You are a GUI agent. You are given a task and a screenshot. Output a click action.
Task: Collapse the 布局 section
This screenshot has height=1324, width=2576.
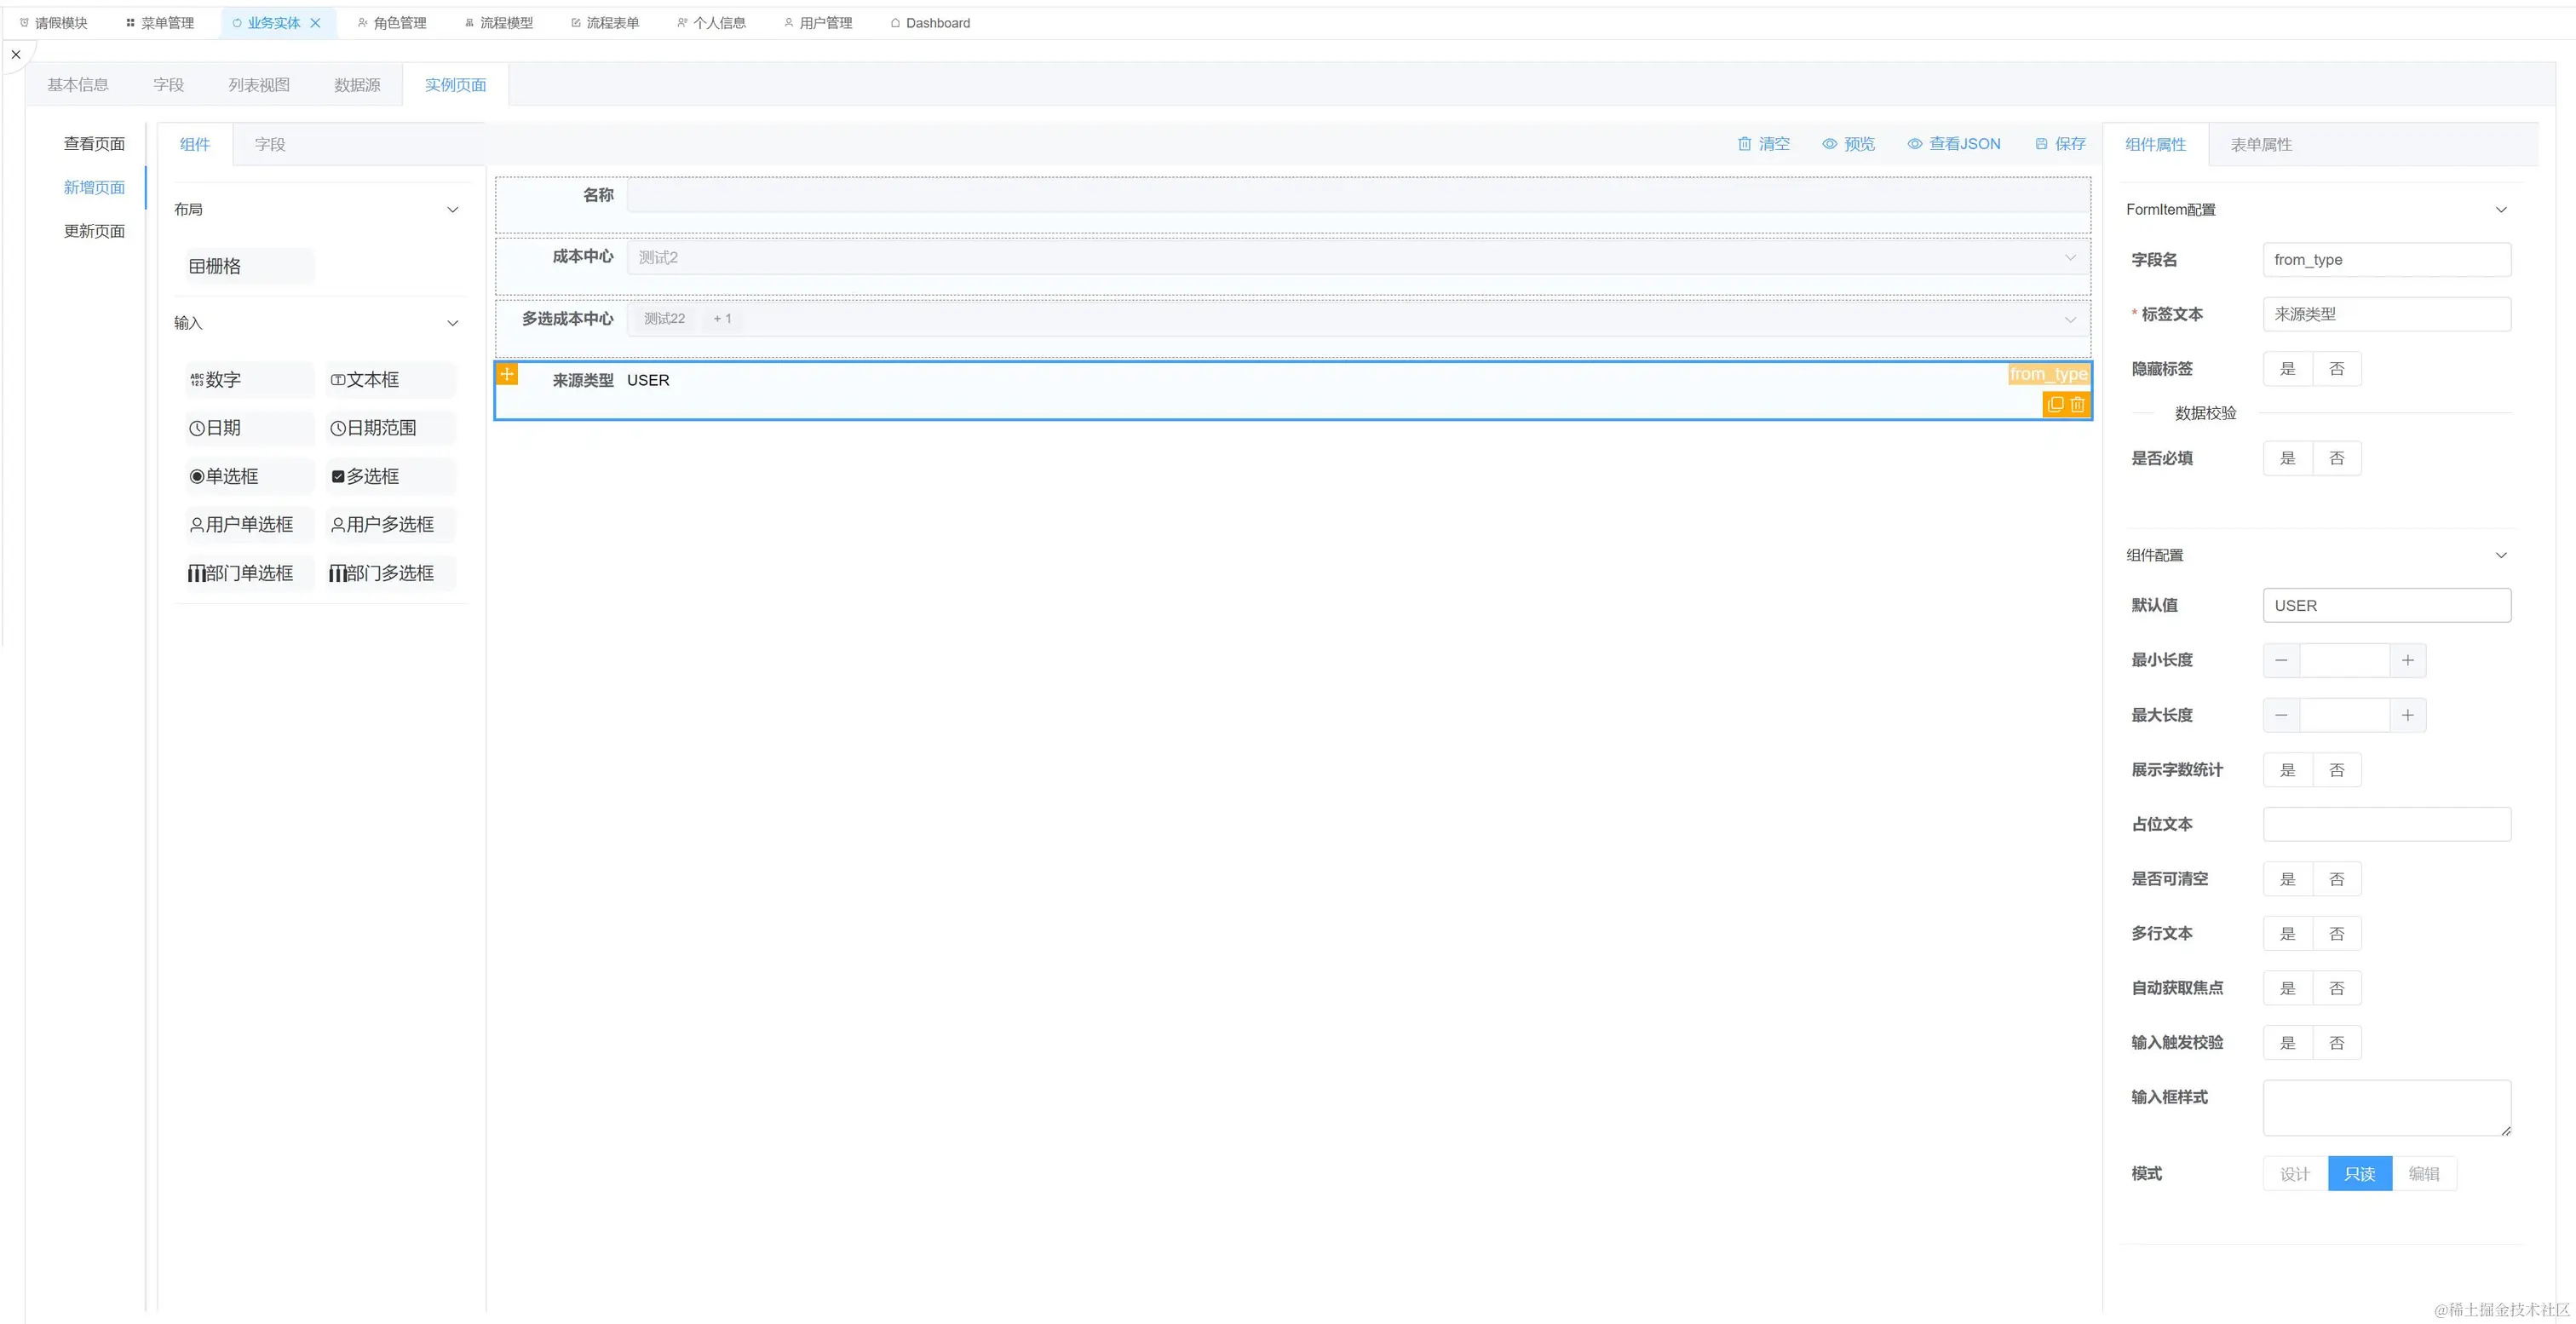click(x=453, y=210)
